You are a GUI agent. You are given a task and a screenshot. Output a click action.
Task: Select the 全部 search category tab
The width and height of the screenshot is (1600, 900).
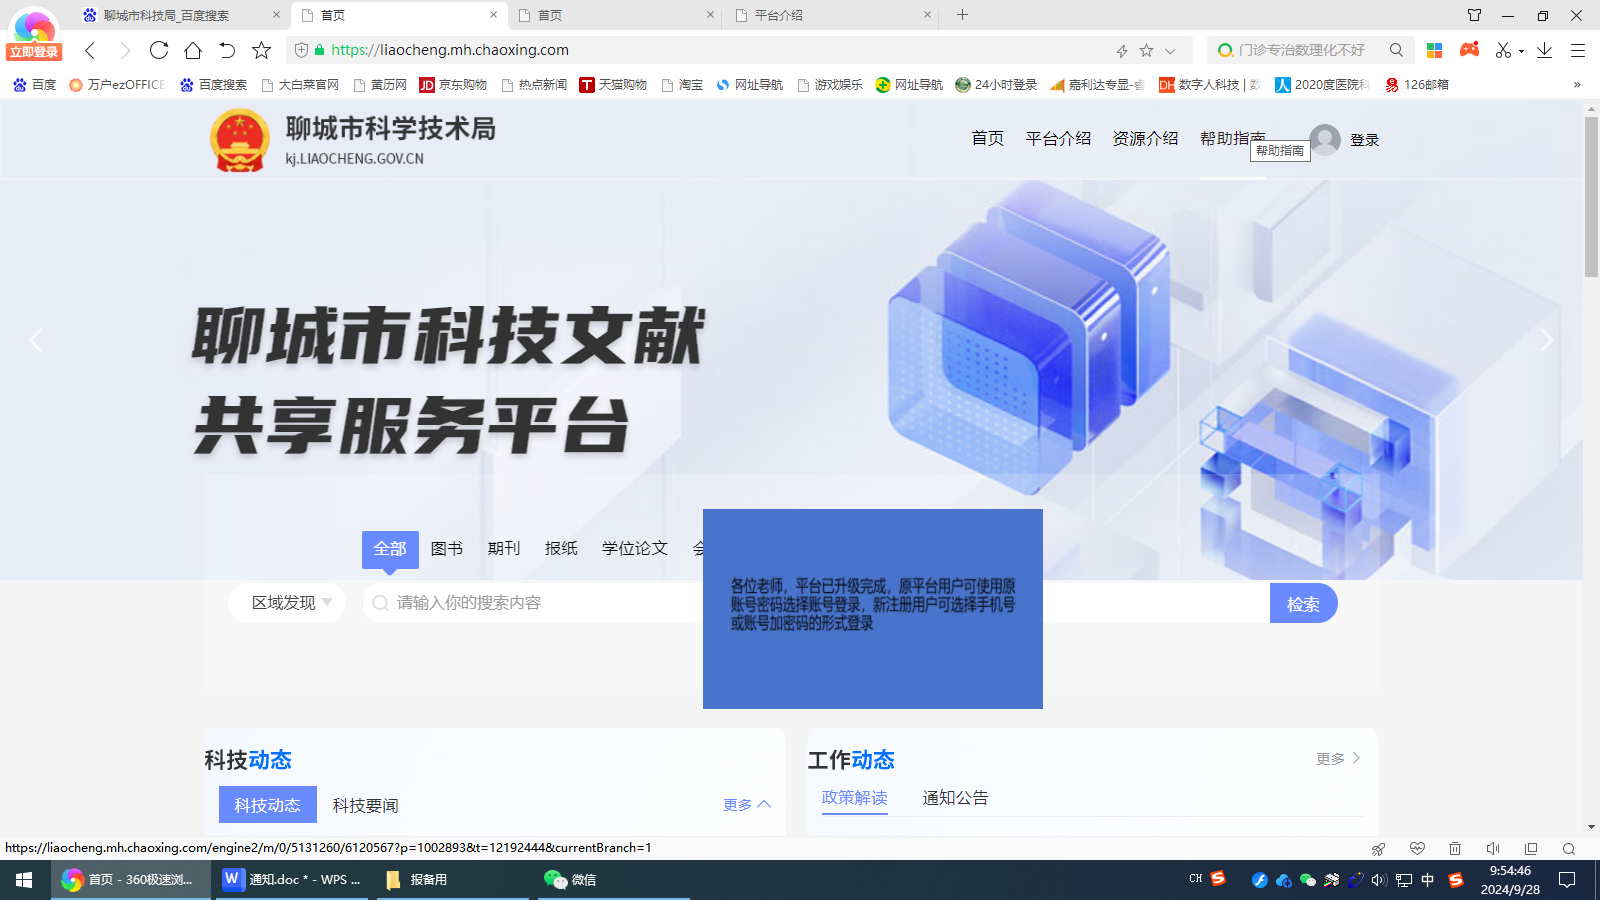tap(390, 549)
